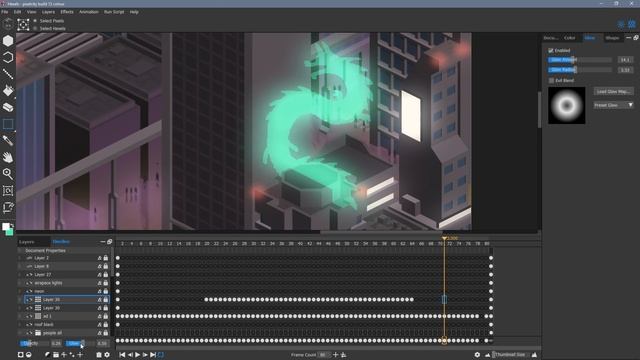
Task: Open the Help menu
Action: [134, 12]
